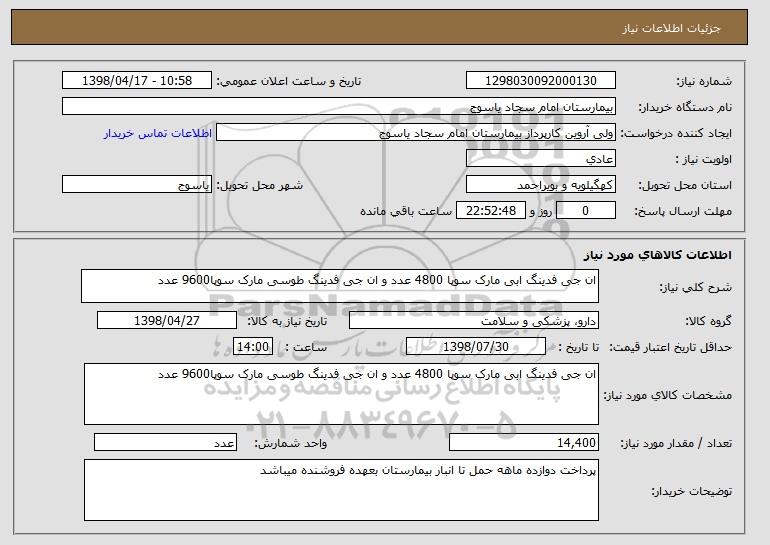The width and height of the screenshot is (770, 545).
Task: Click the priority field عادی
Action: (541, 159)
